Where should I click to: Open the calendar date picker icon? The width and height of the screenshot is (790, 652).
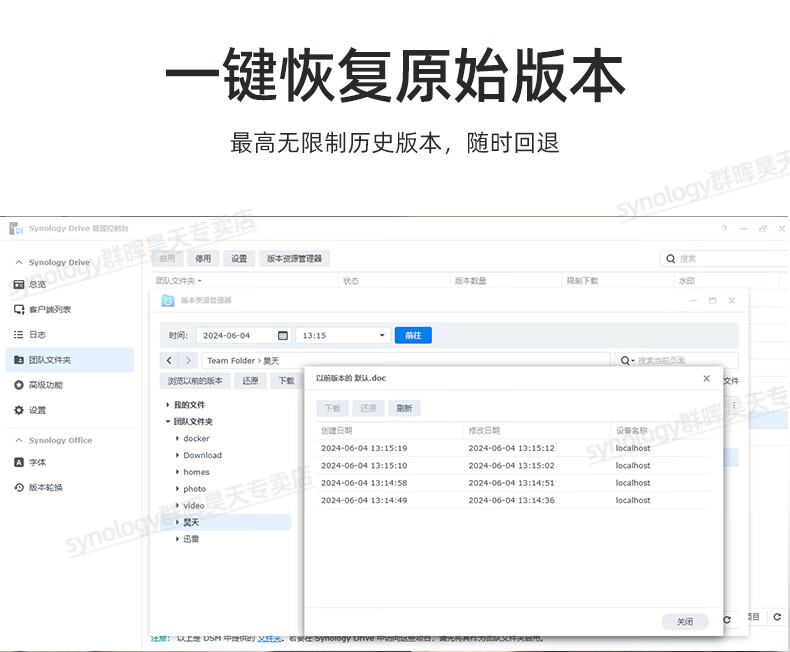[x=283, y=336]
